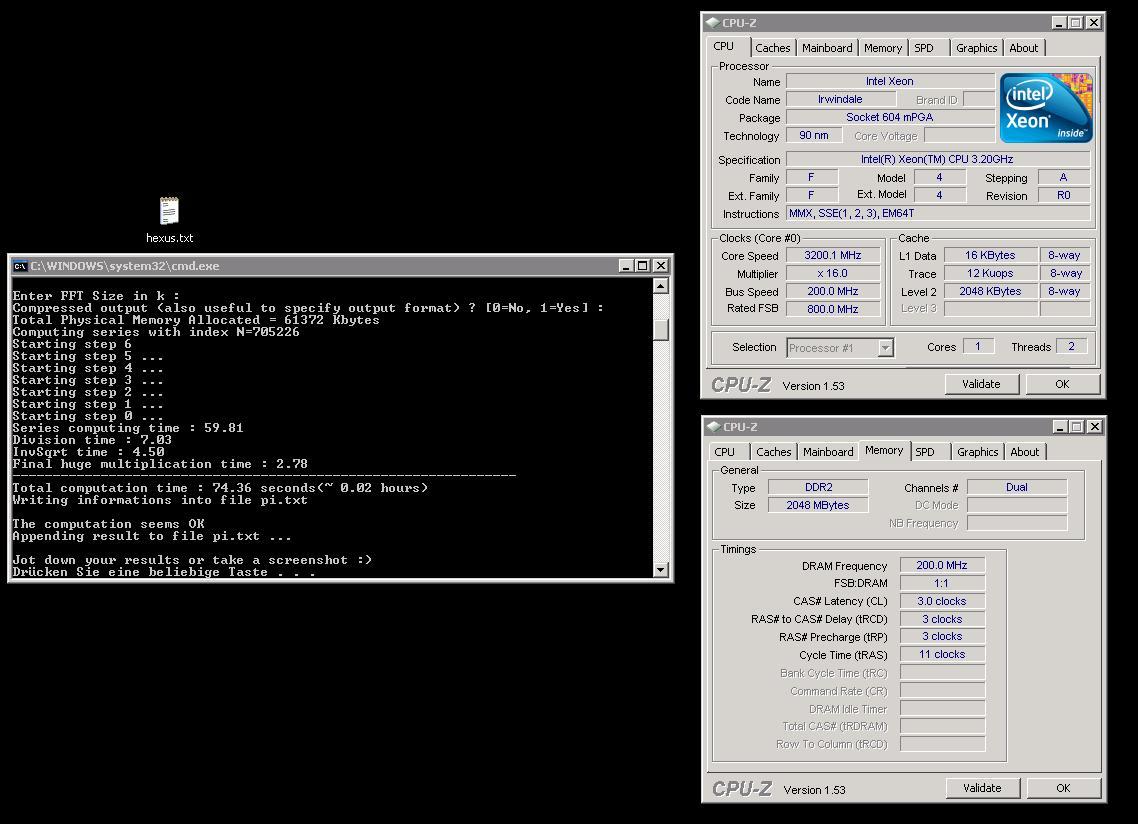
Task: Click the Cycle Time 11 clocks value
Action: coord(942,654)
